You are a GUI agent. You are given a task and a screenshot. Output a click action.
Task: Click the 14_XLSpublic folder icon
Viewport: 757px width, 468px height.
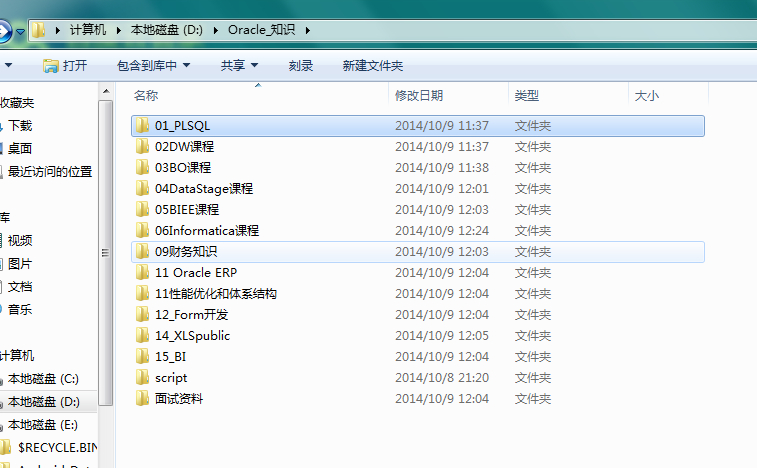click(142, 336)
